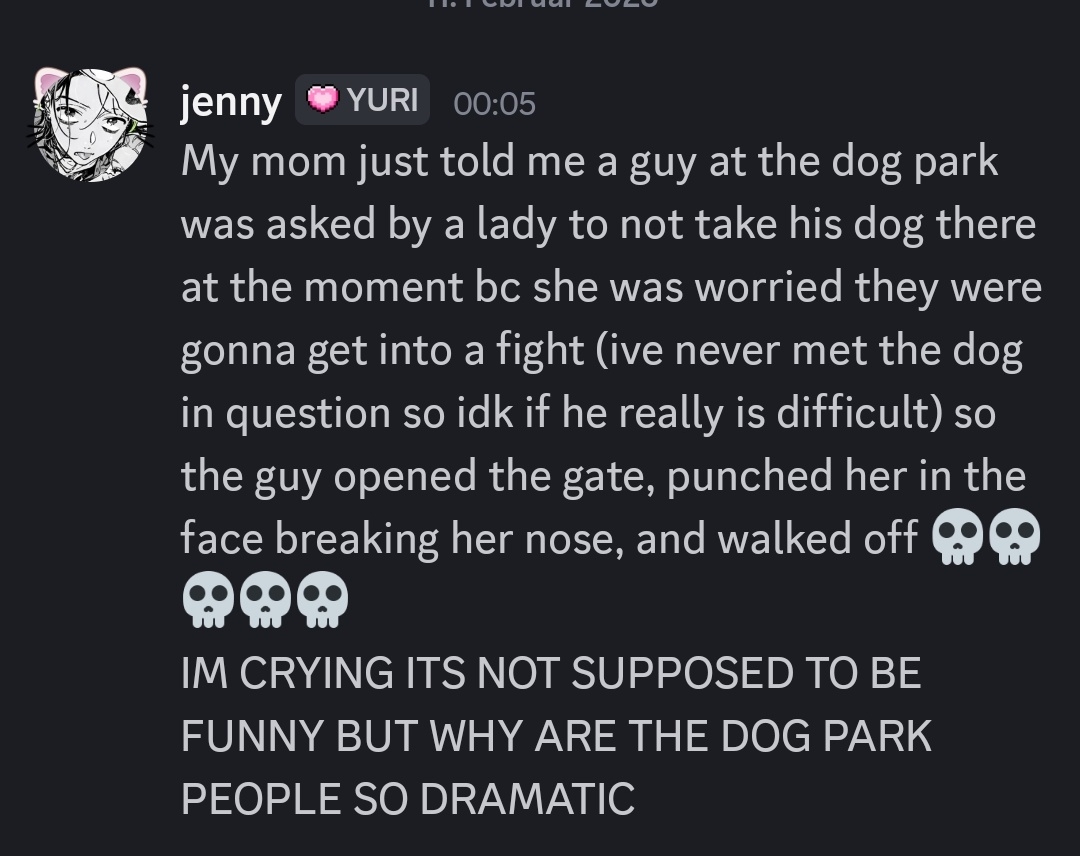The image size is (1080, 856).
Task: Click the final line "PEOPLE SO DRAMATIC"
Action: click(408, 799)
